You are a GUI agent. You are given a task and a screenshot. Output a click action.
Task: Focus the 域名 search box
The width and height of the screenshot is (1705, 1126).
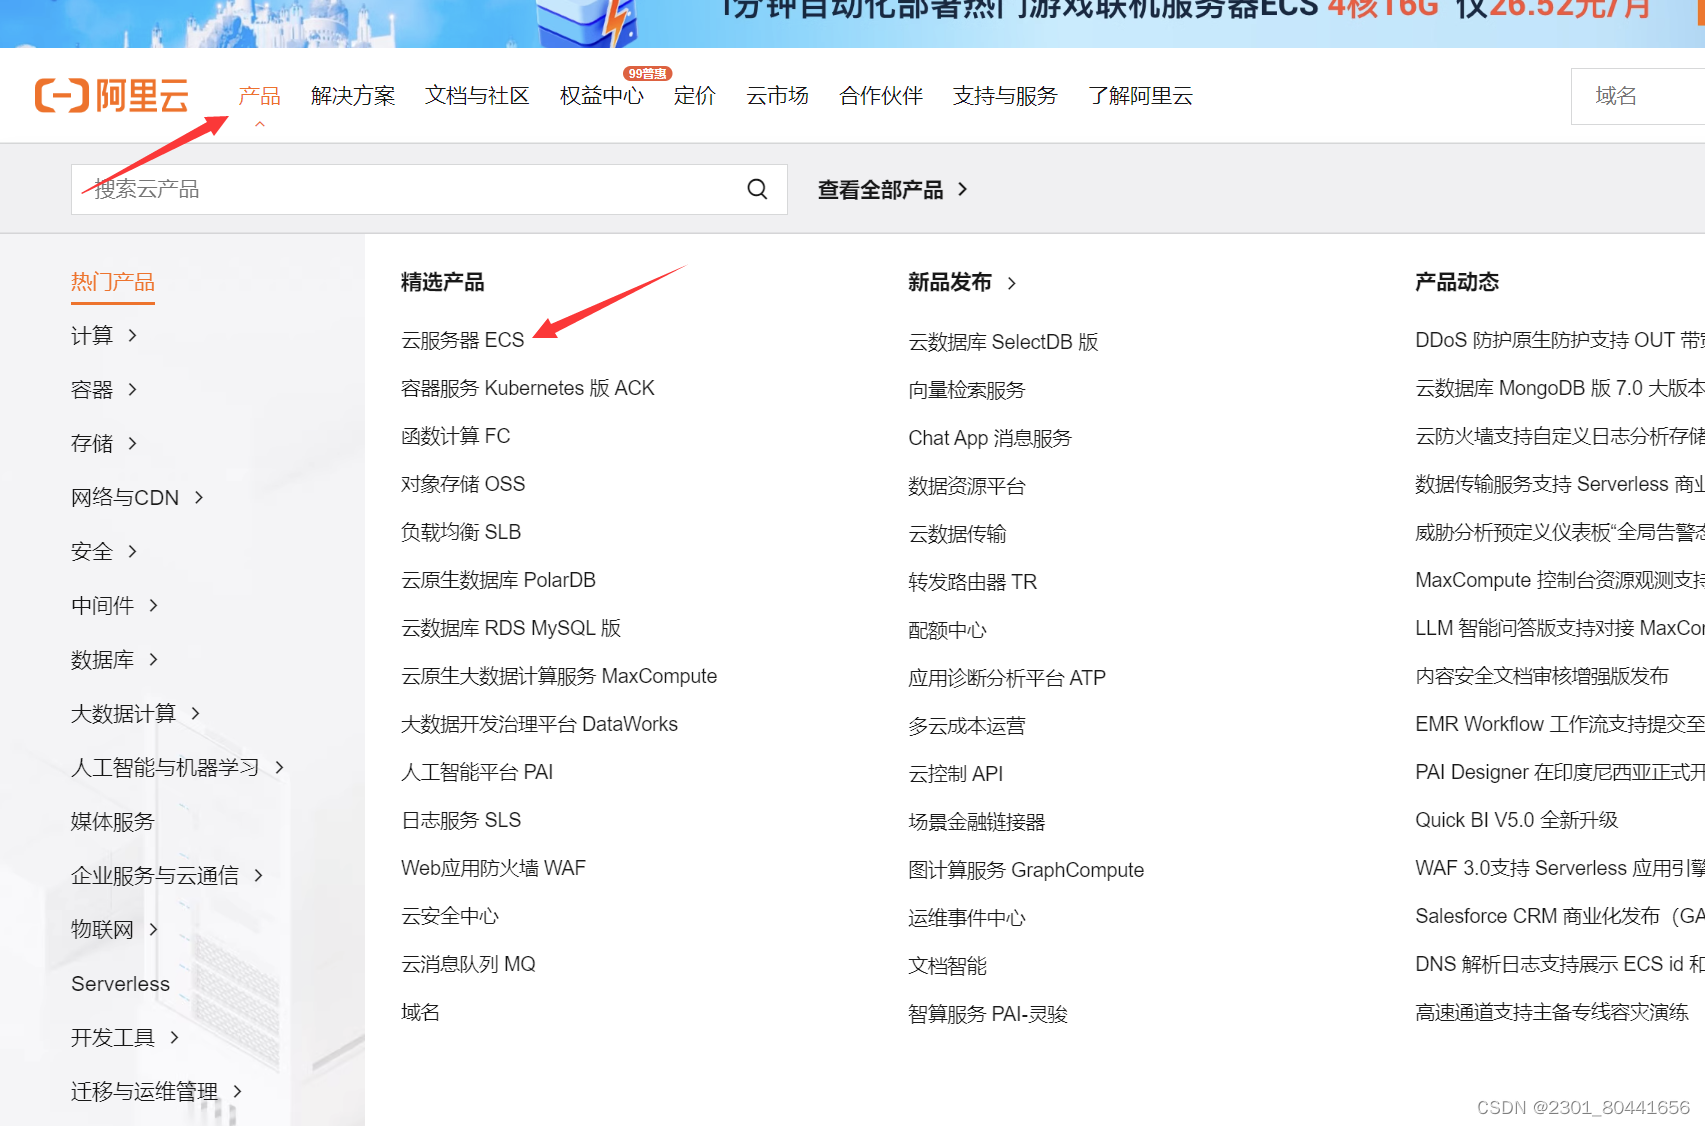(x=1638, y=96)
